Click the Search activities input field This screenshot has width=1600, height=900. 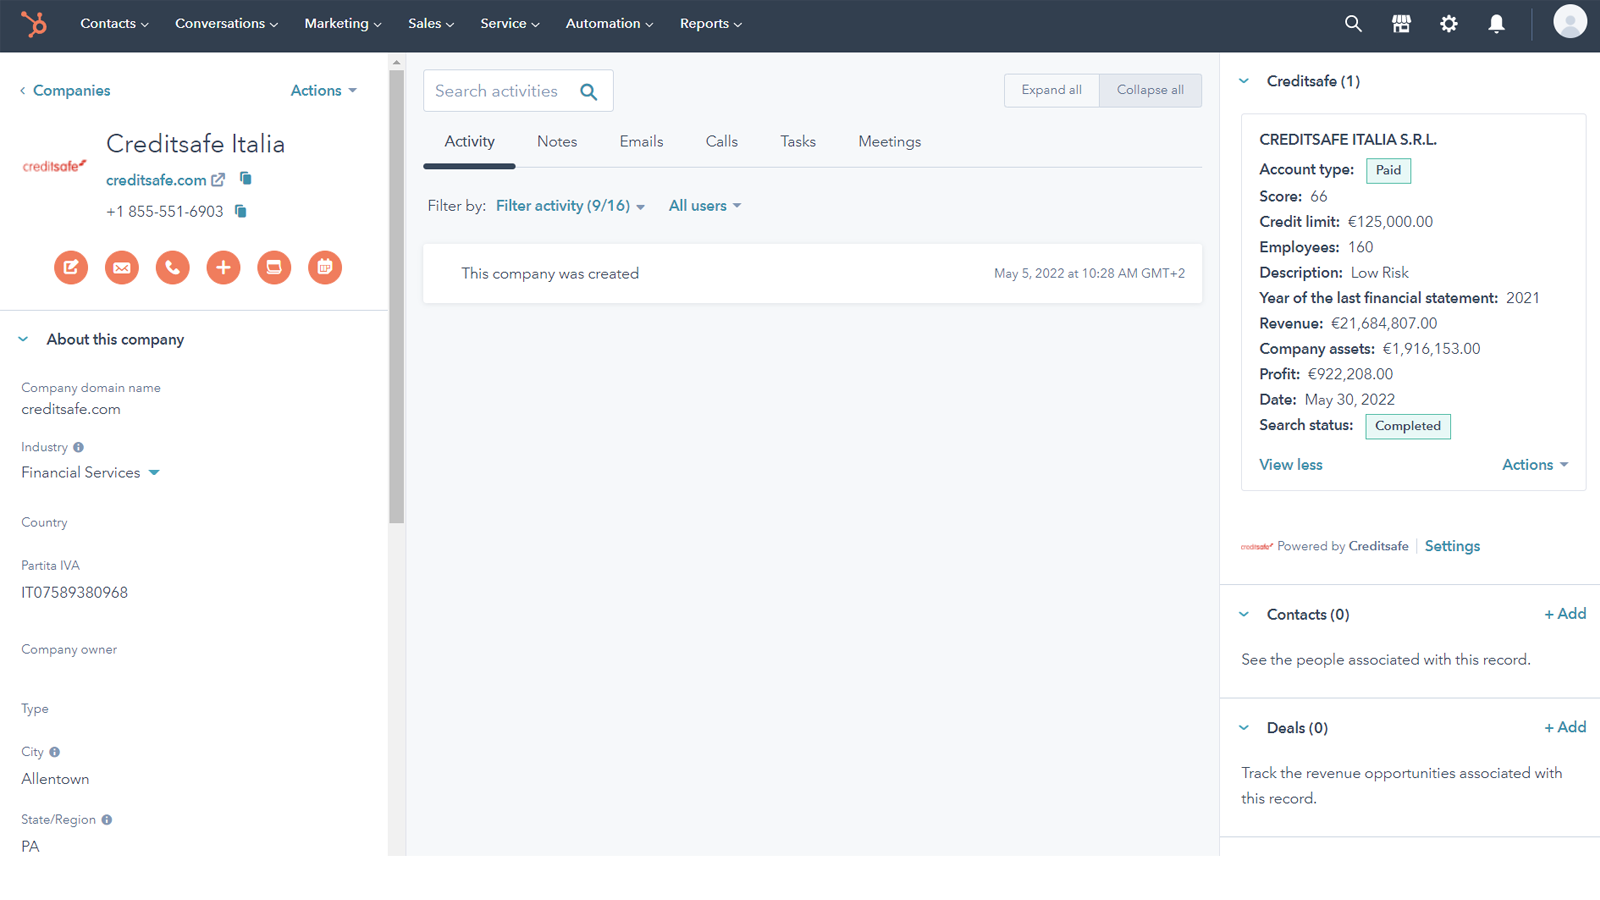pyautogui.click(x=500, y=91)
